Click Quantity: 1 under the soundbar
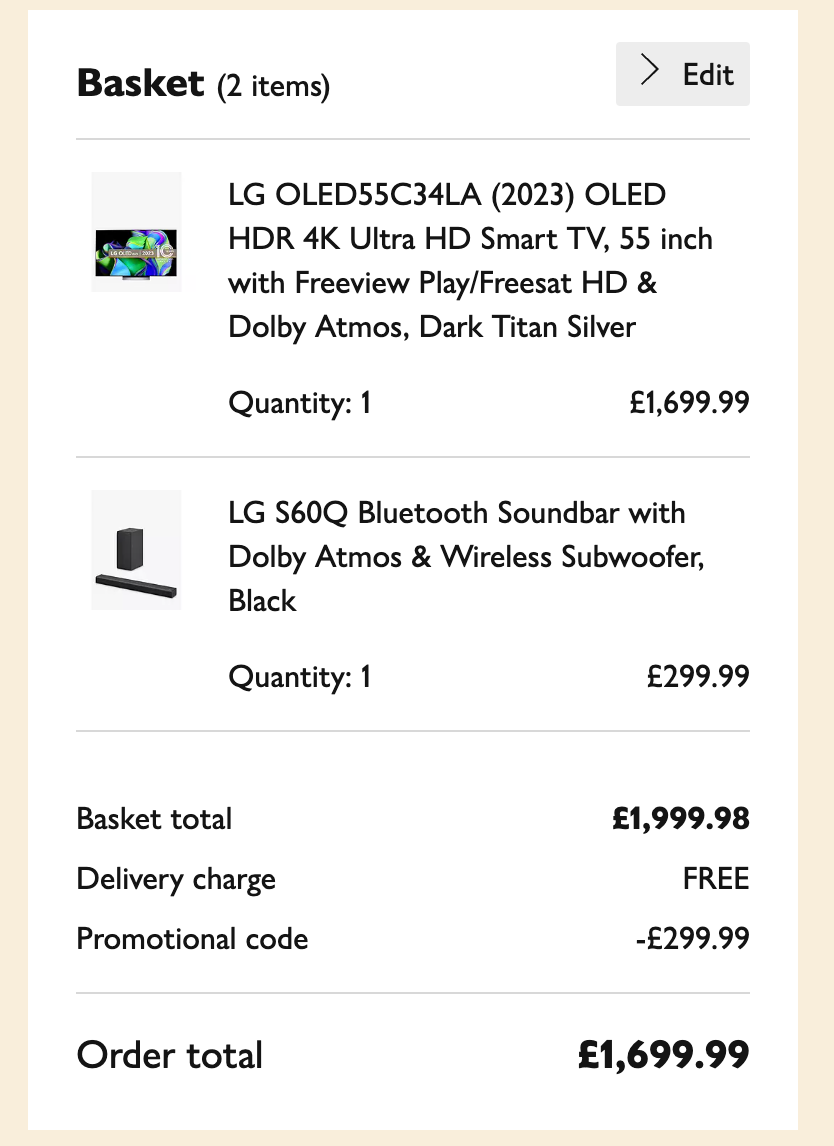This screenshot has width=834, height=1146. [x=300, y=677]
